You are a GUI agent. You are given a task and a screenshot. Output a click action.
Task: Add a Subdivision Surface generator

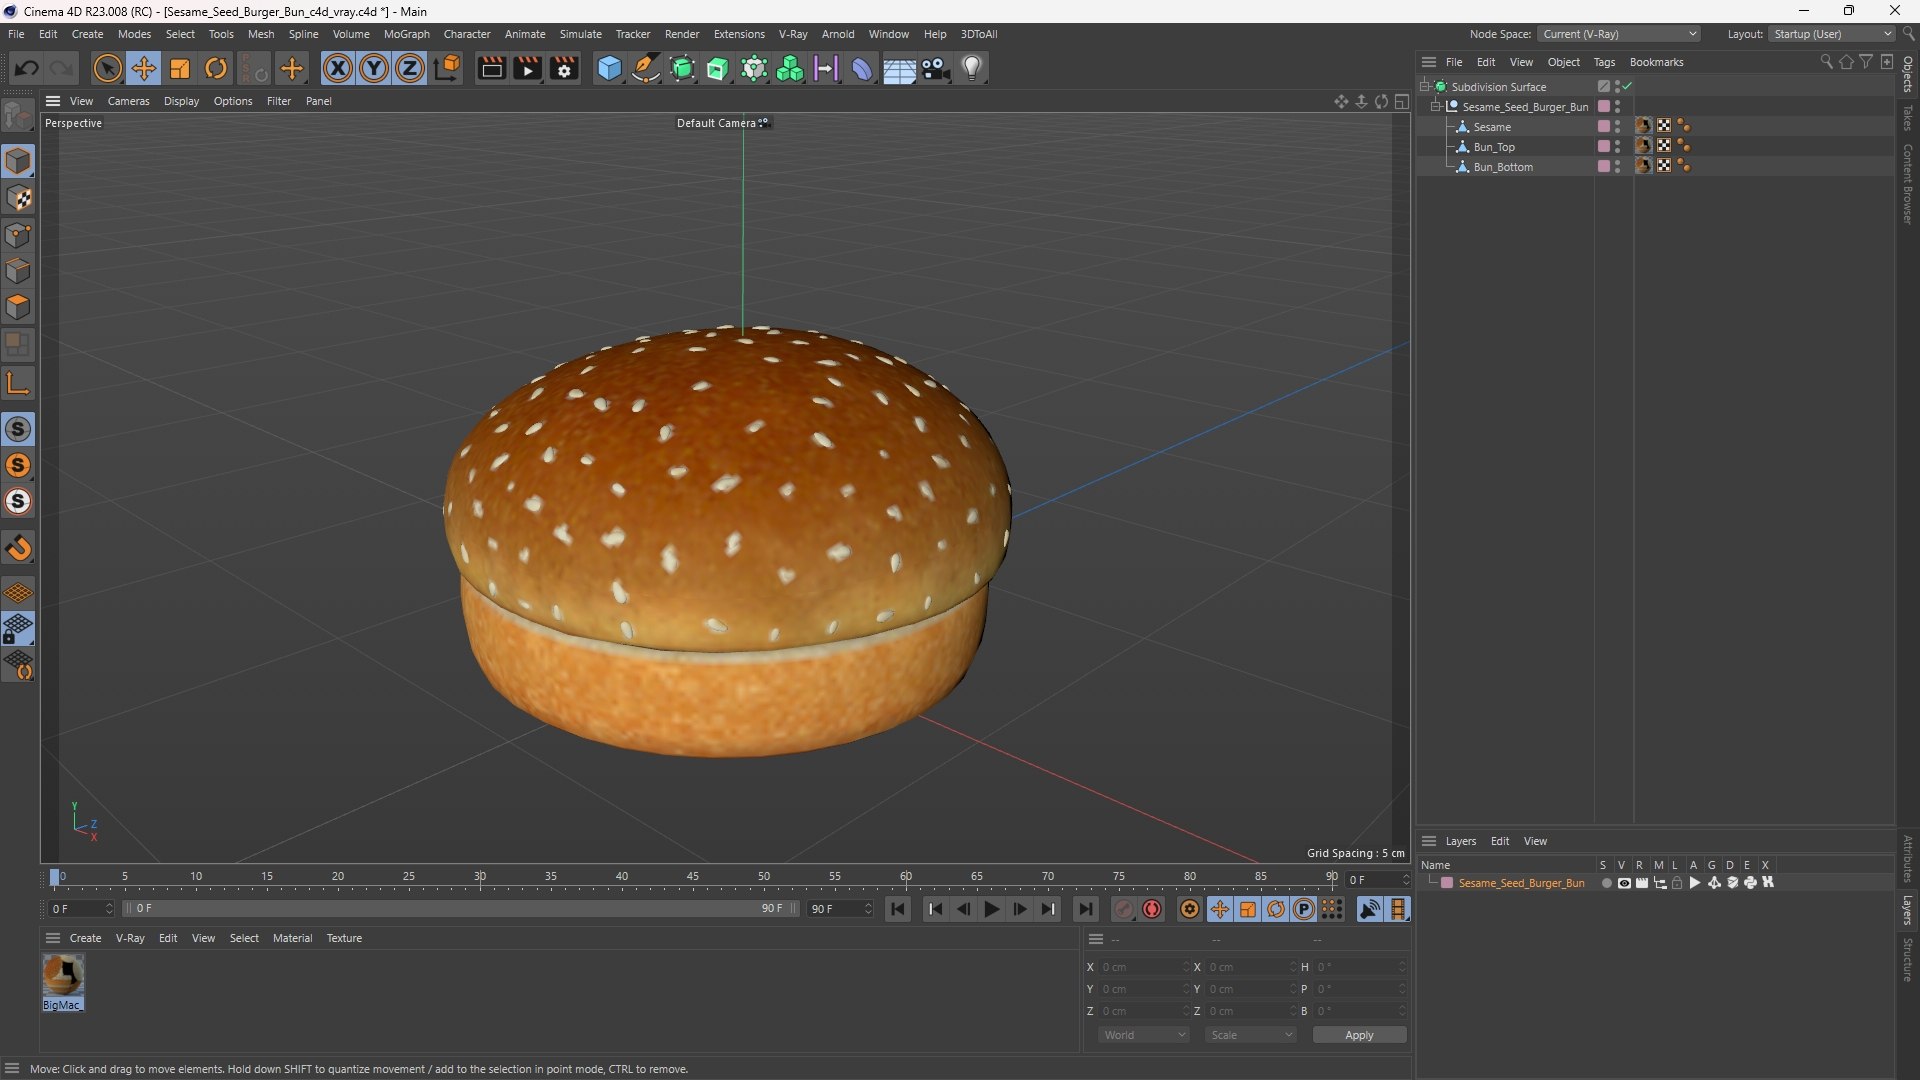coord(682,68)
